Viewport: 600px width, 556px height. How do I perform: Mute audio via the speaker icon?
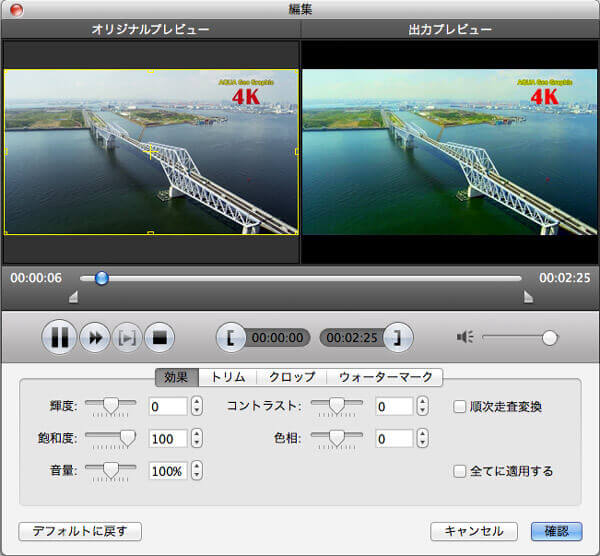pos(465,337)
